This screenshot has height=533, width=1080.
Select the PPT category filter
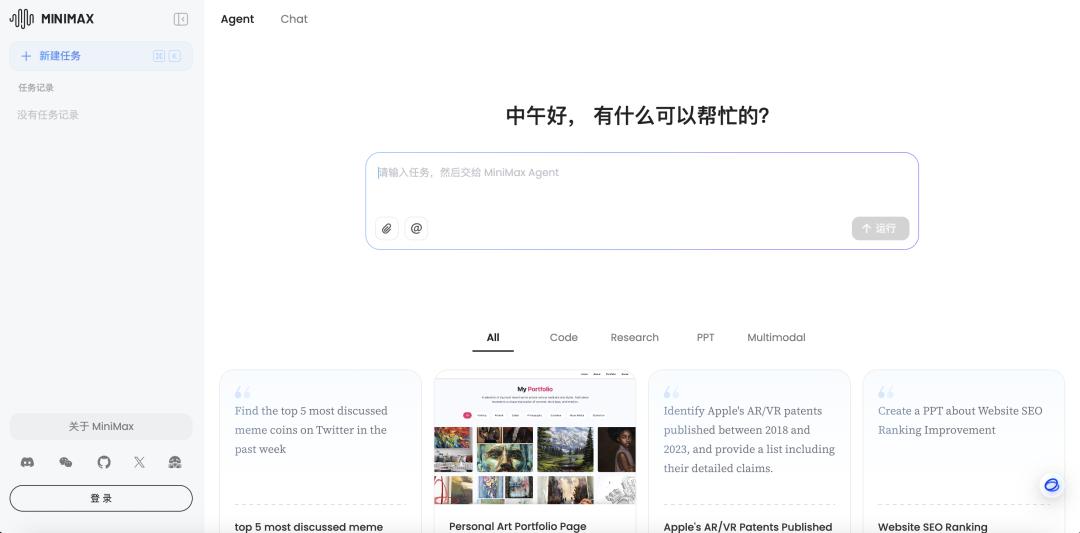(705, 337)
